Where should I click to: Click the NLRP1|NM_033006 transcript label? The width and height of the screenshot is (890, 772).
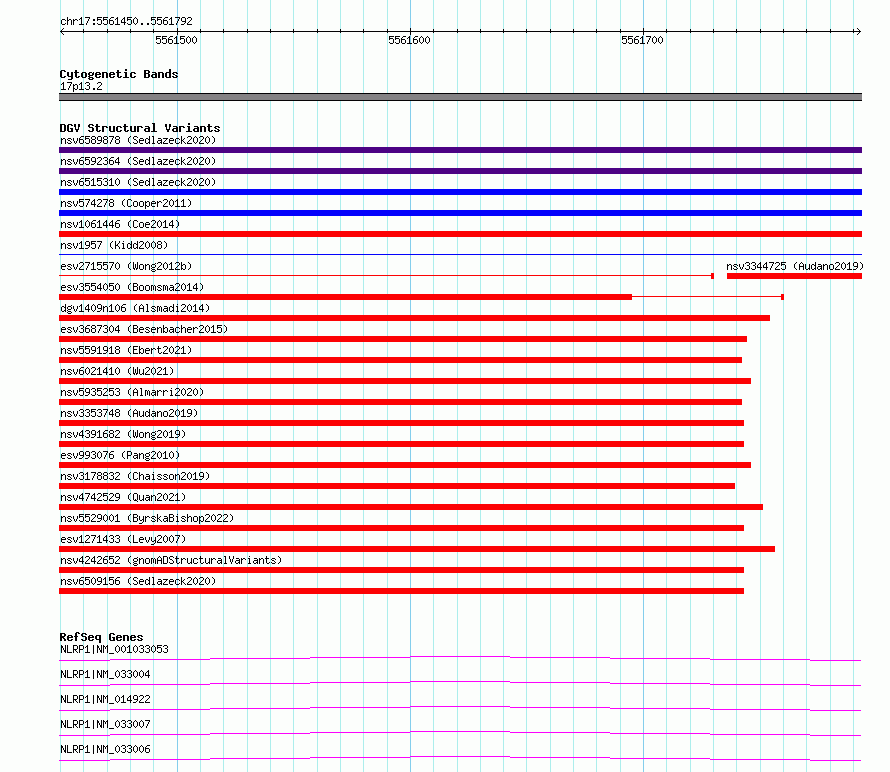click(105, 749)
